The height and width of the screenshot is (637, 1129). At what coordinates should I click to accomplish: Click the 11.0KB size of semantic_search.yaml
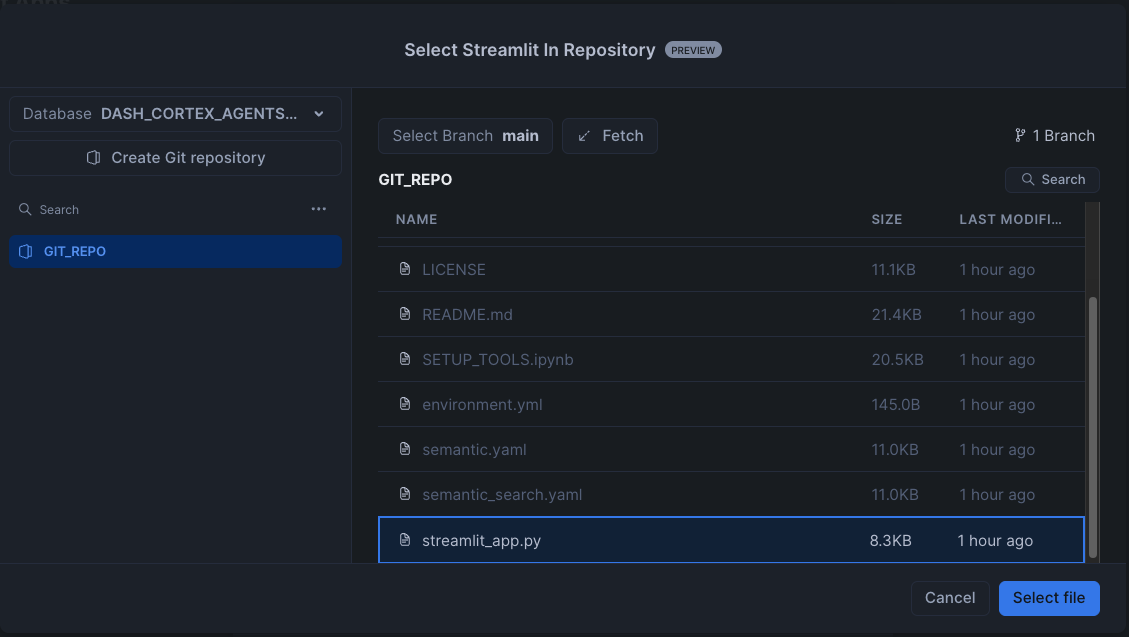[895, 494]
